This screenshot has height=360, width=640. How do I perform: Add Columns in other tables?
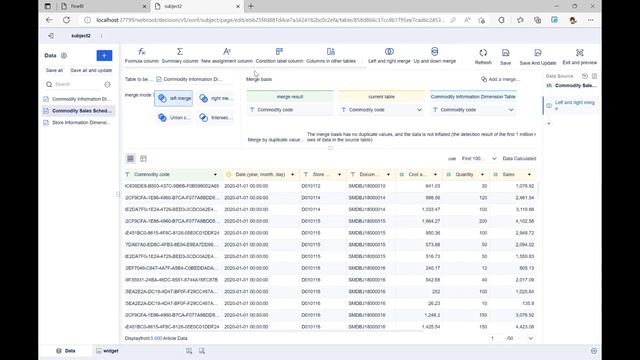[331, 56]
